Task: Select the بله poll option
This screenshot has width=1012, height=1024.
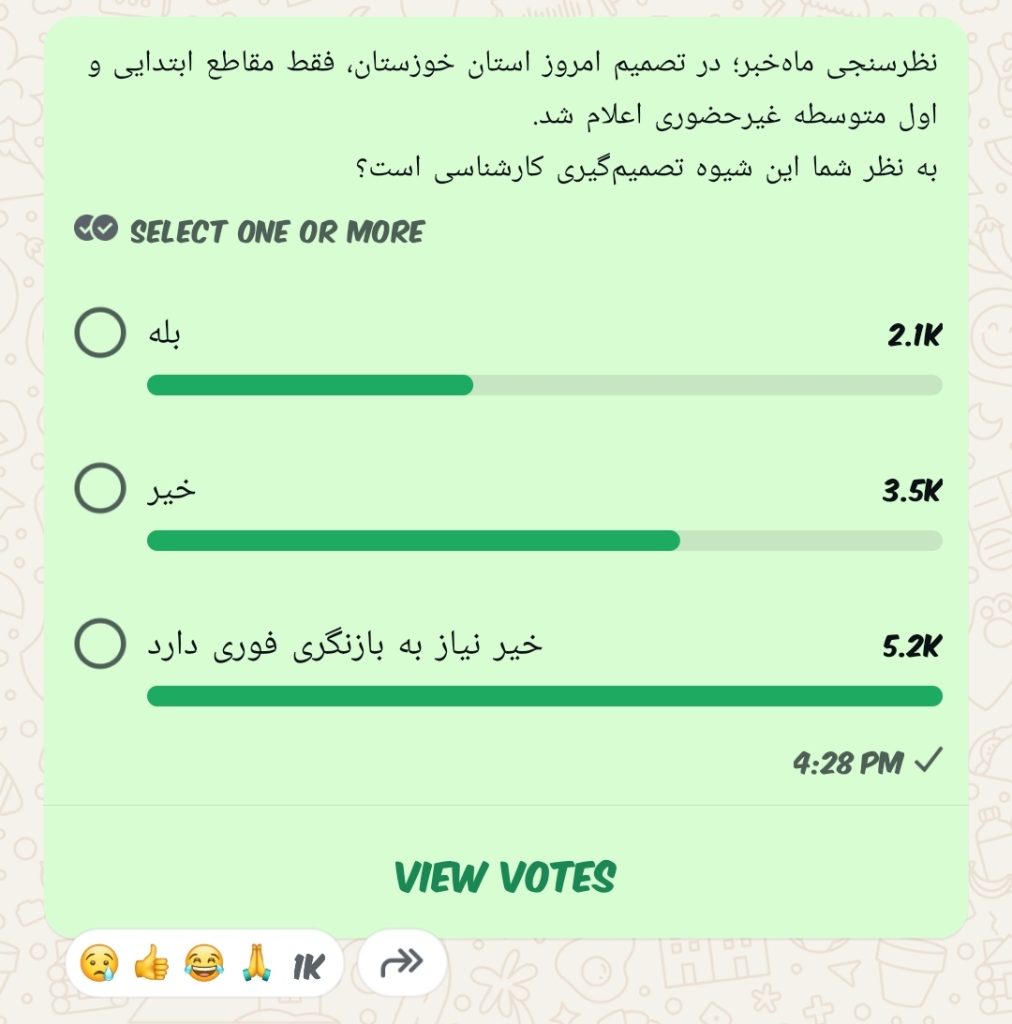Action: point(100,333)
